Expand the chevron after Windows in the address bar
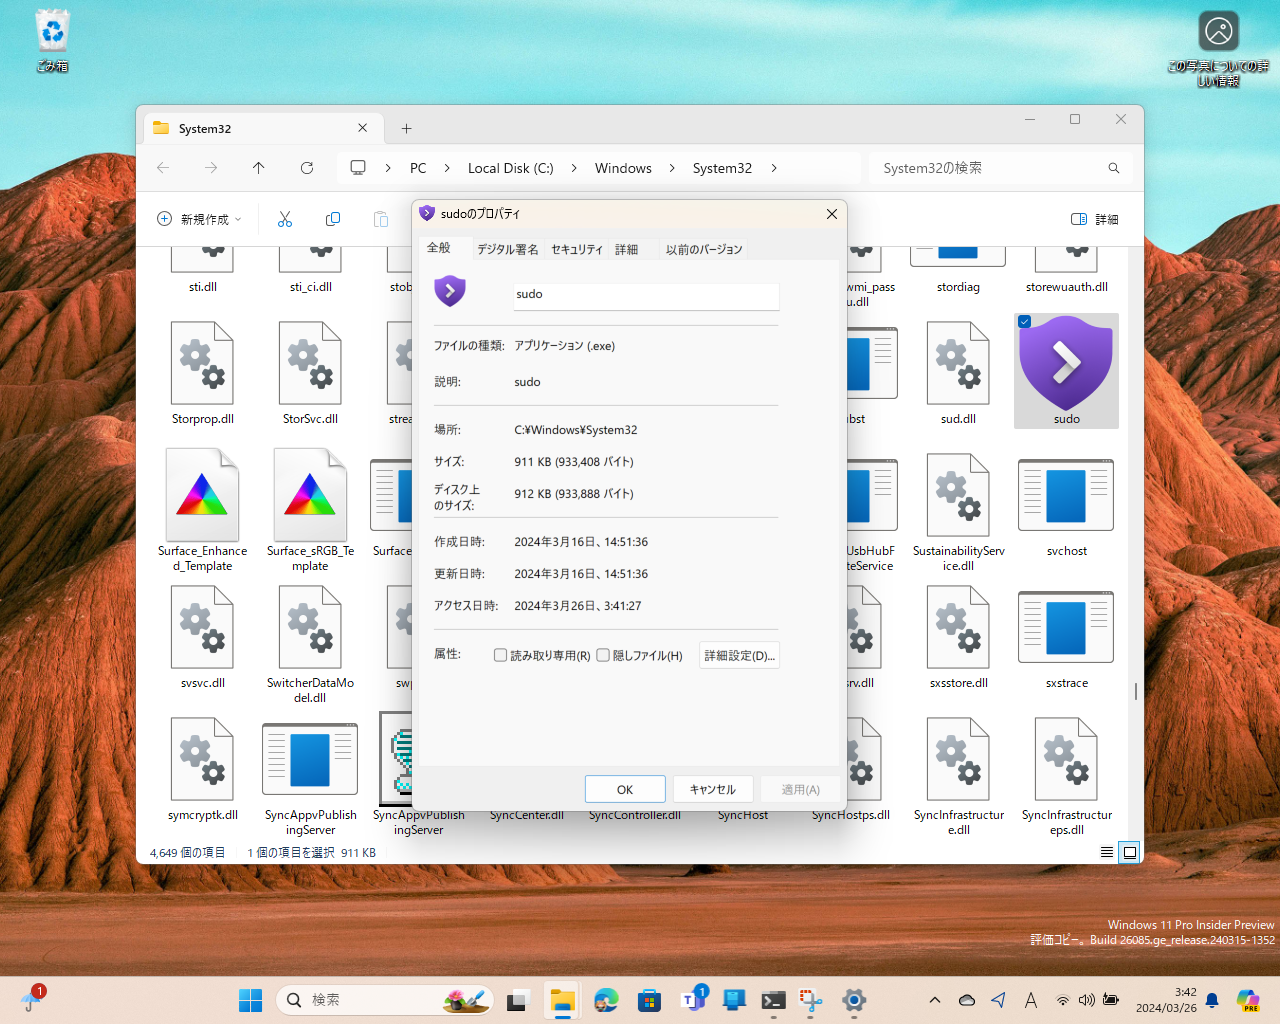 [672, 168]
